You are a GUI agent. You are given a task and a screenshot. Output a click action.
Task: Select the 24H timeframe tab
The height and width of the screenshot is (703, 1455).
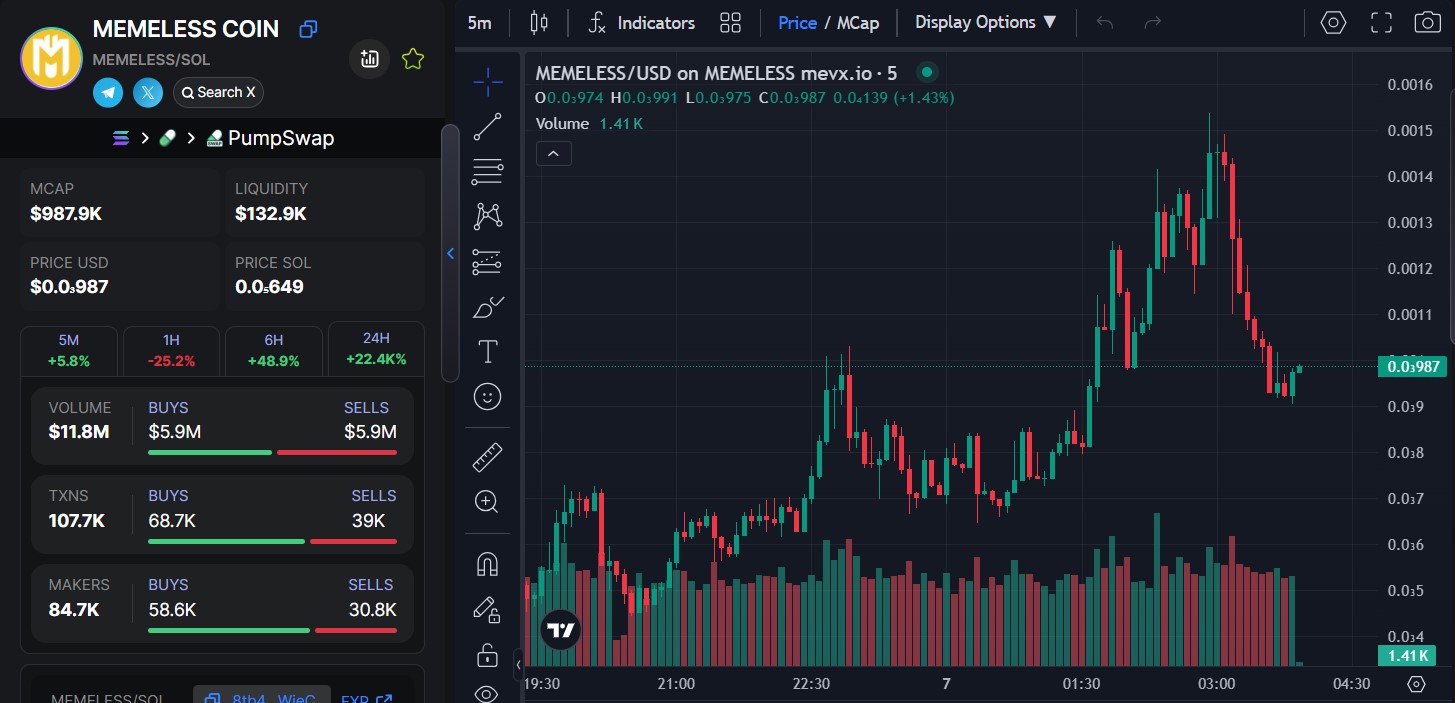click(x=376, y=348)
